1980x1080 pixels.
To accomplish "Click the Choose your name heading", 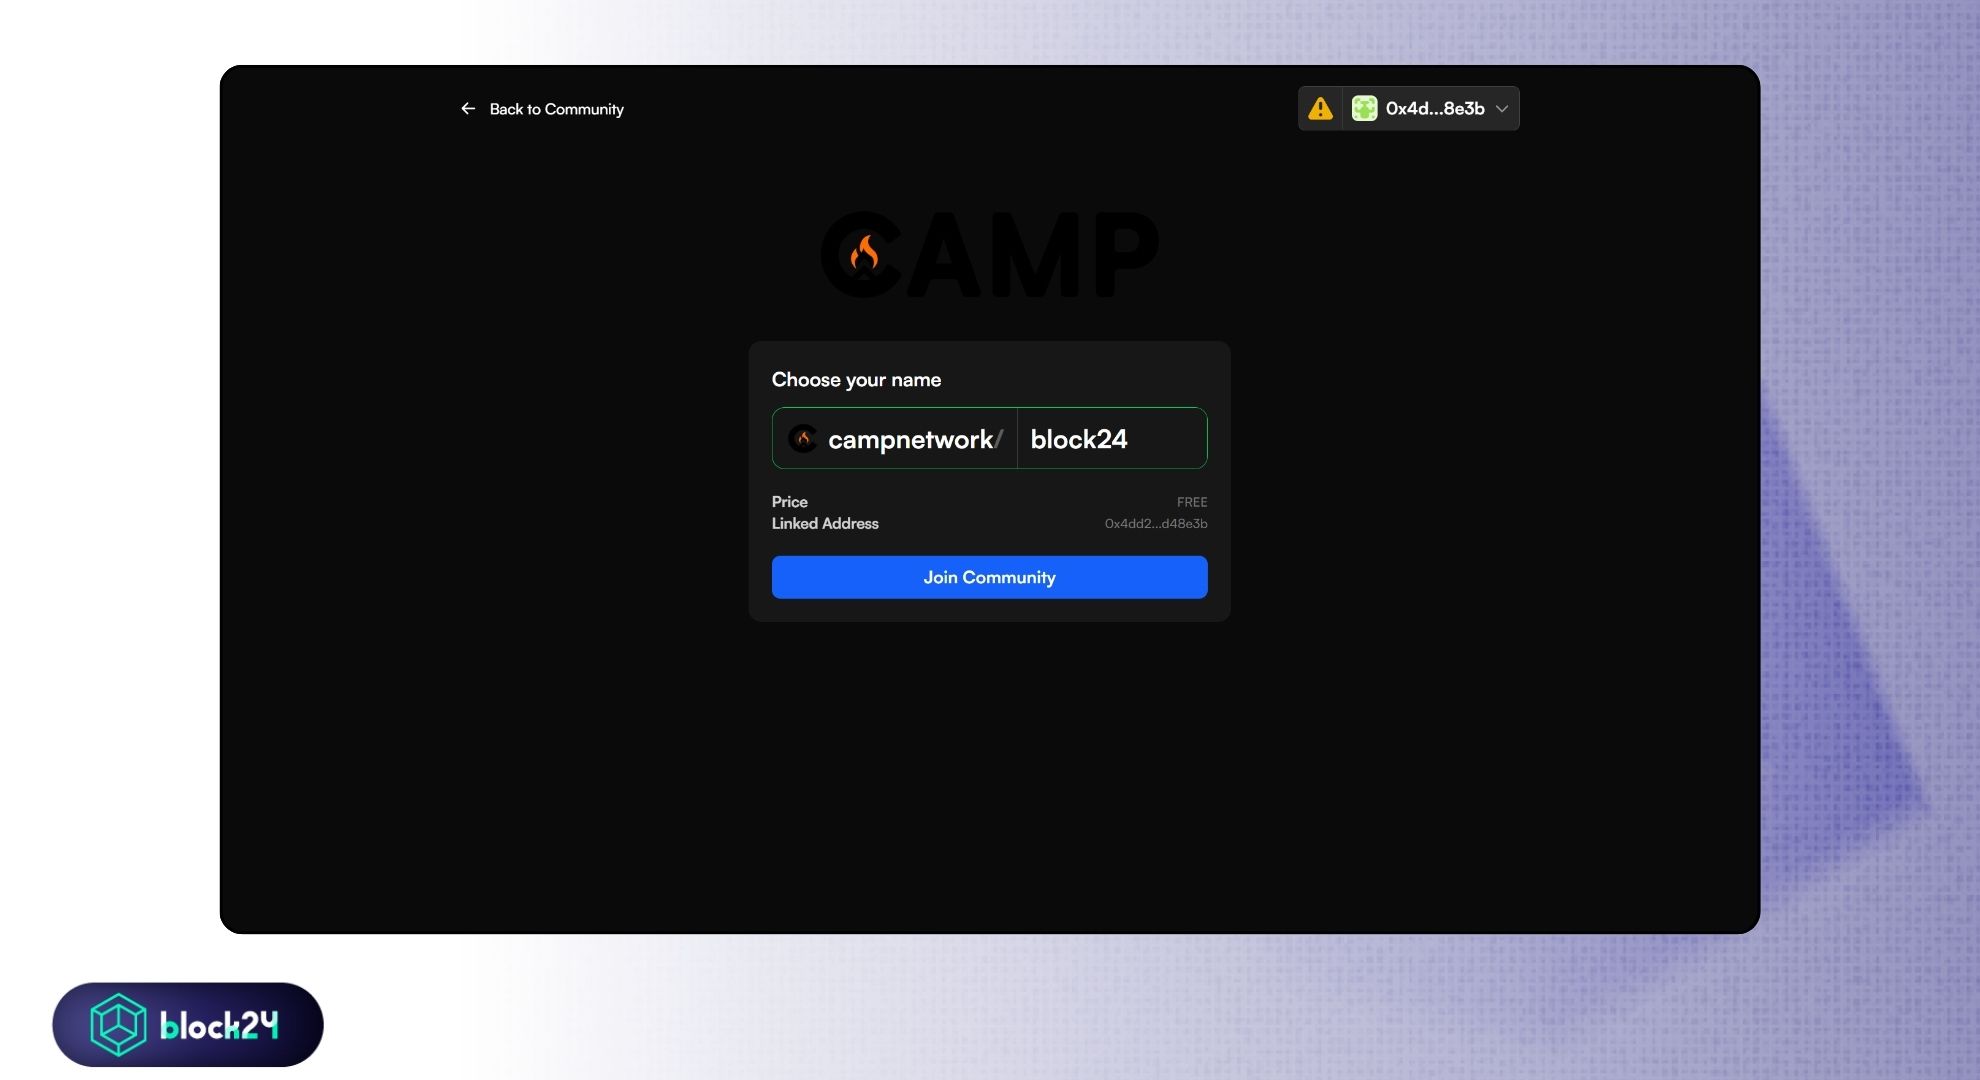I will (856, 380).
